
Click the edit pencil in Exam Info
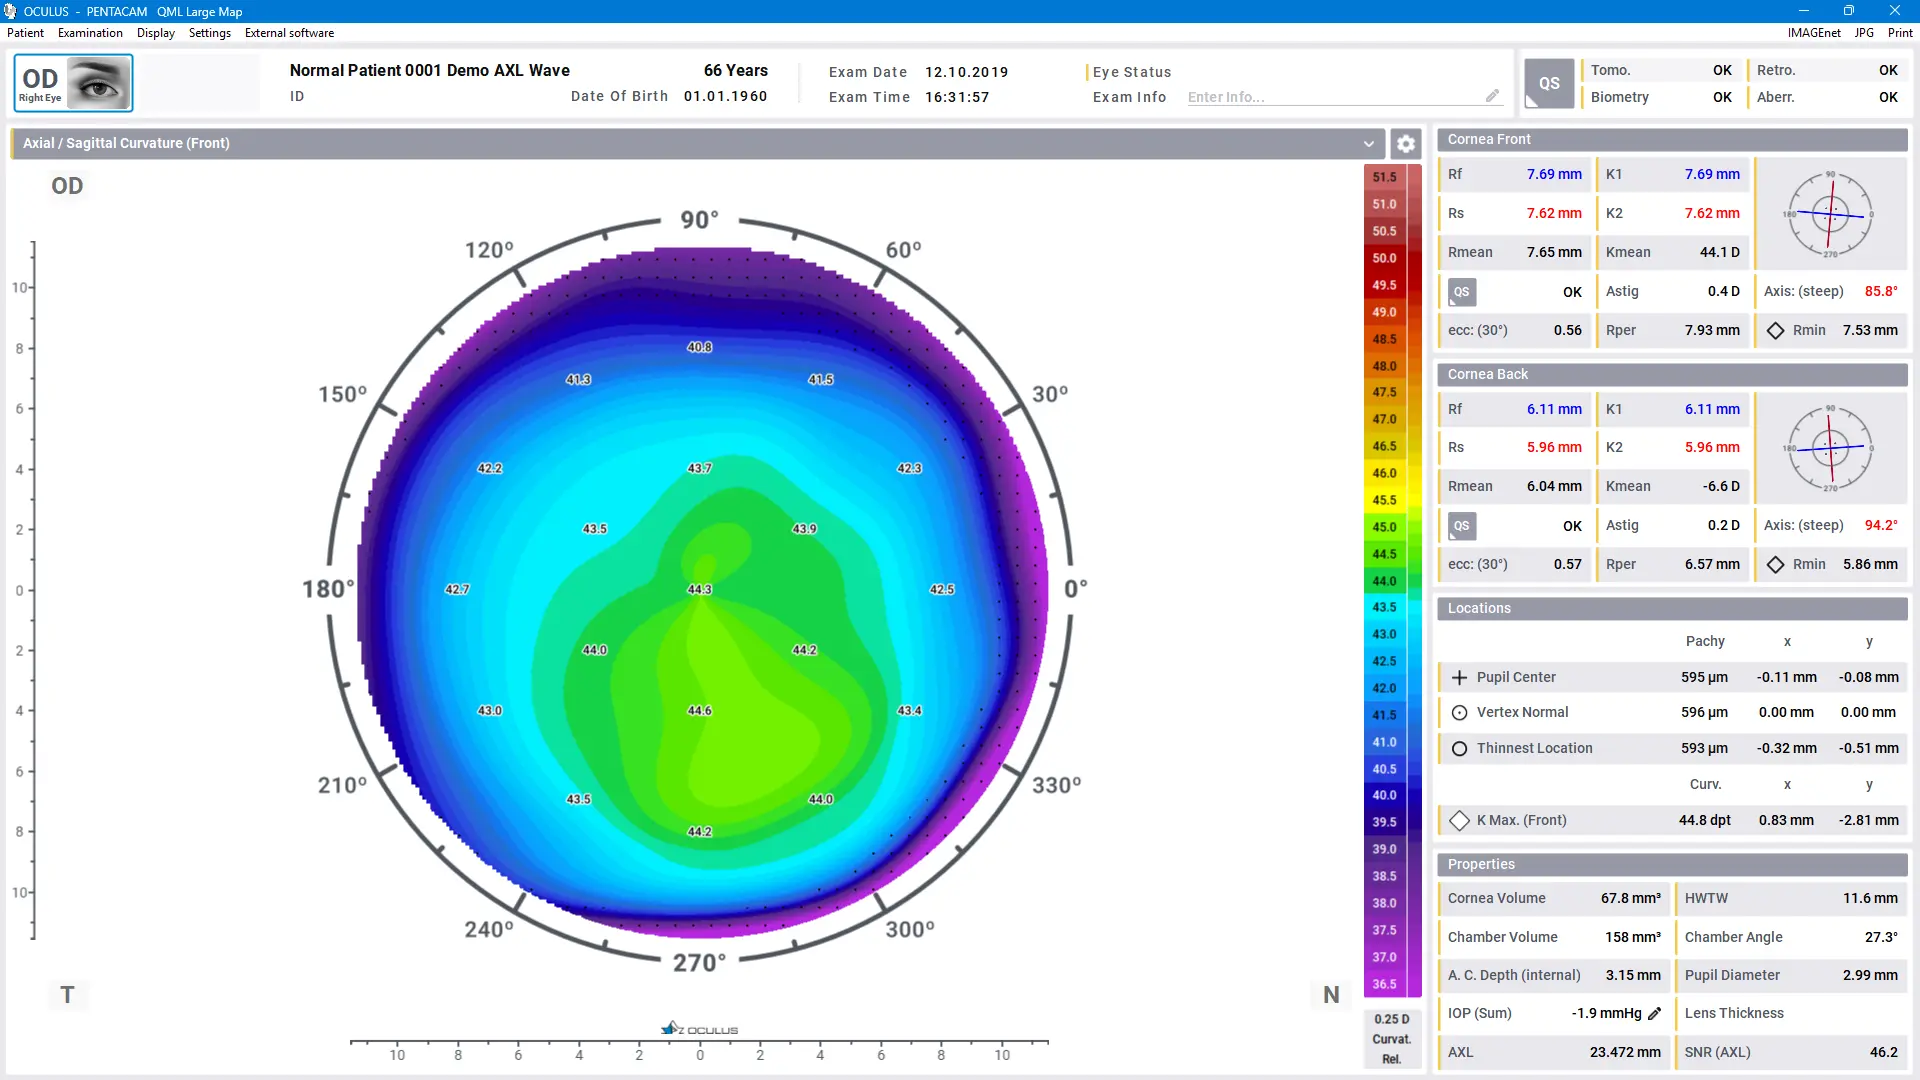pos(1492,96)
